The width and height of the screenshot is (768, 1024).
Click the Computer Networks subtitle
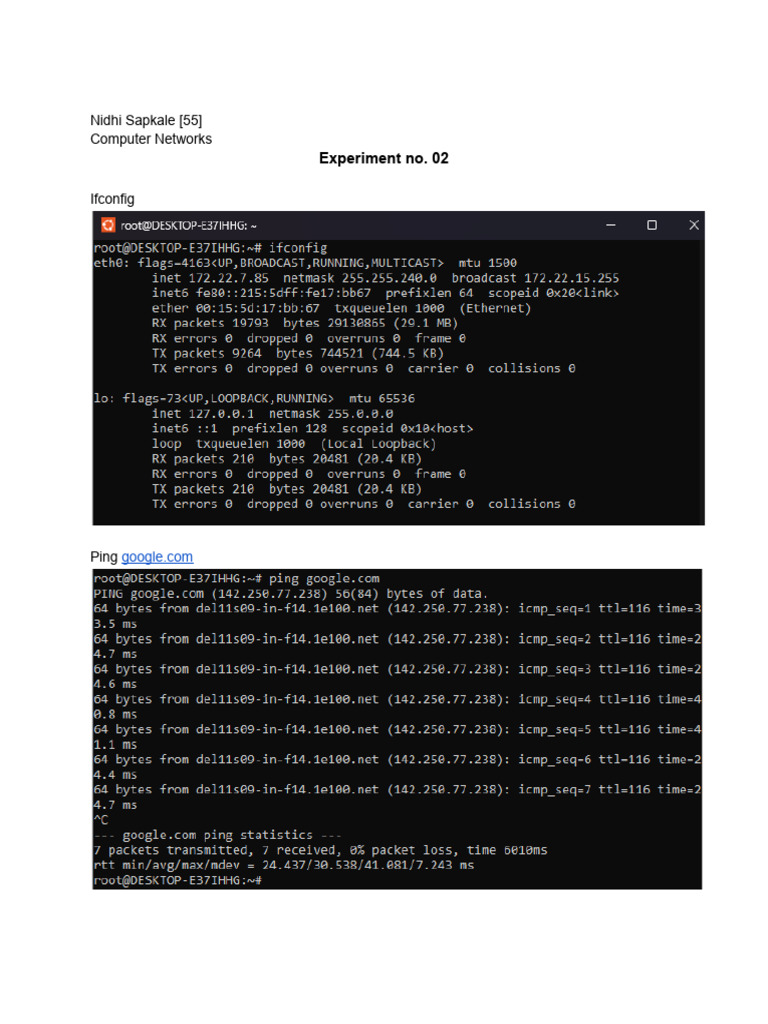[x=151, y=139]
